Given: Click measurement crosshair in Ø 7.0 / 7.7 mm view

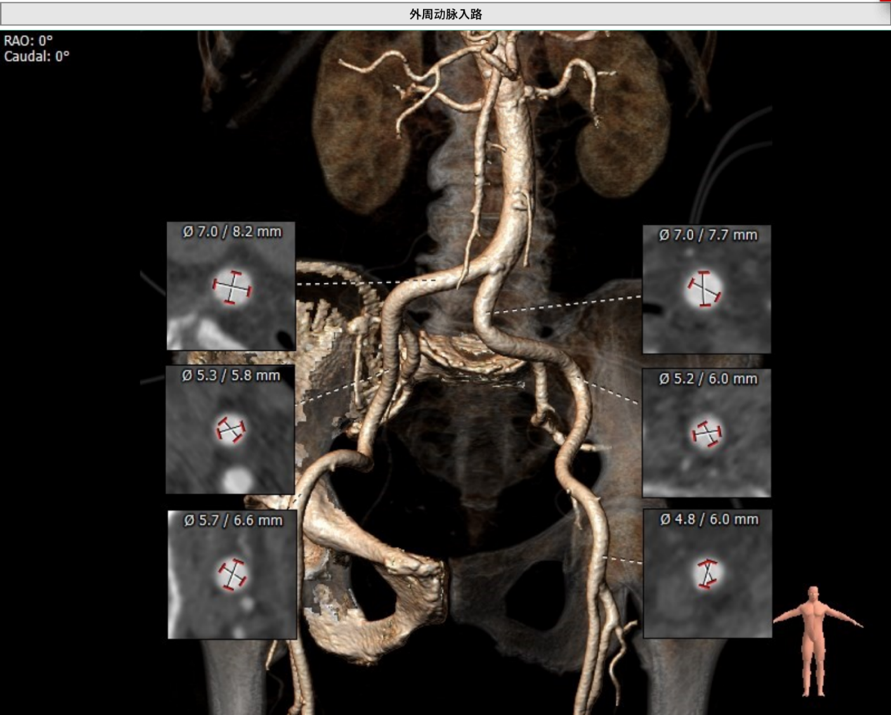Looking at the screenshot, I should (x=706, y=289).
